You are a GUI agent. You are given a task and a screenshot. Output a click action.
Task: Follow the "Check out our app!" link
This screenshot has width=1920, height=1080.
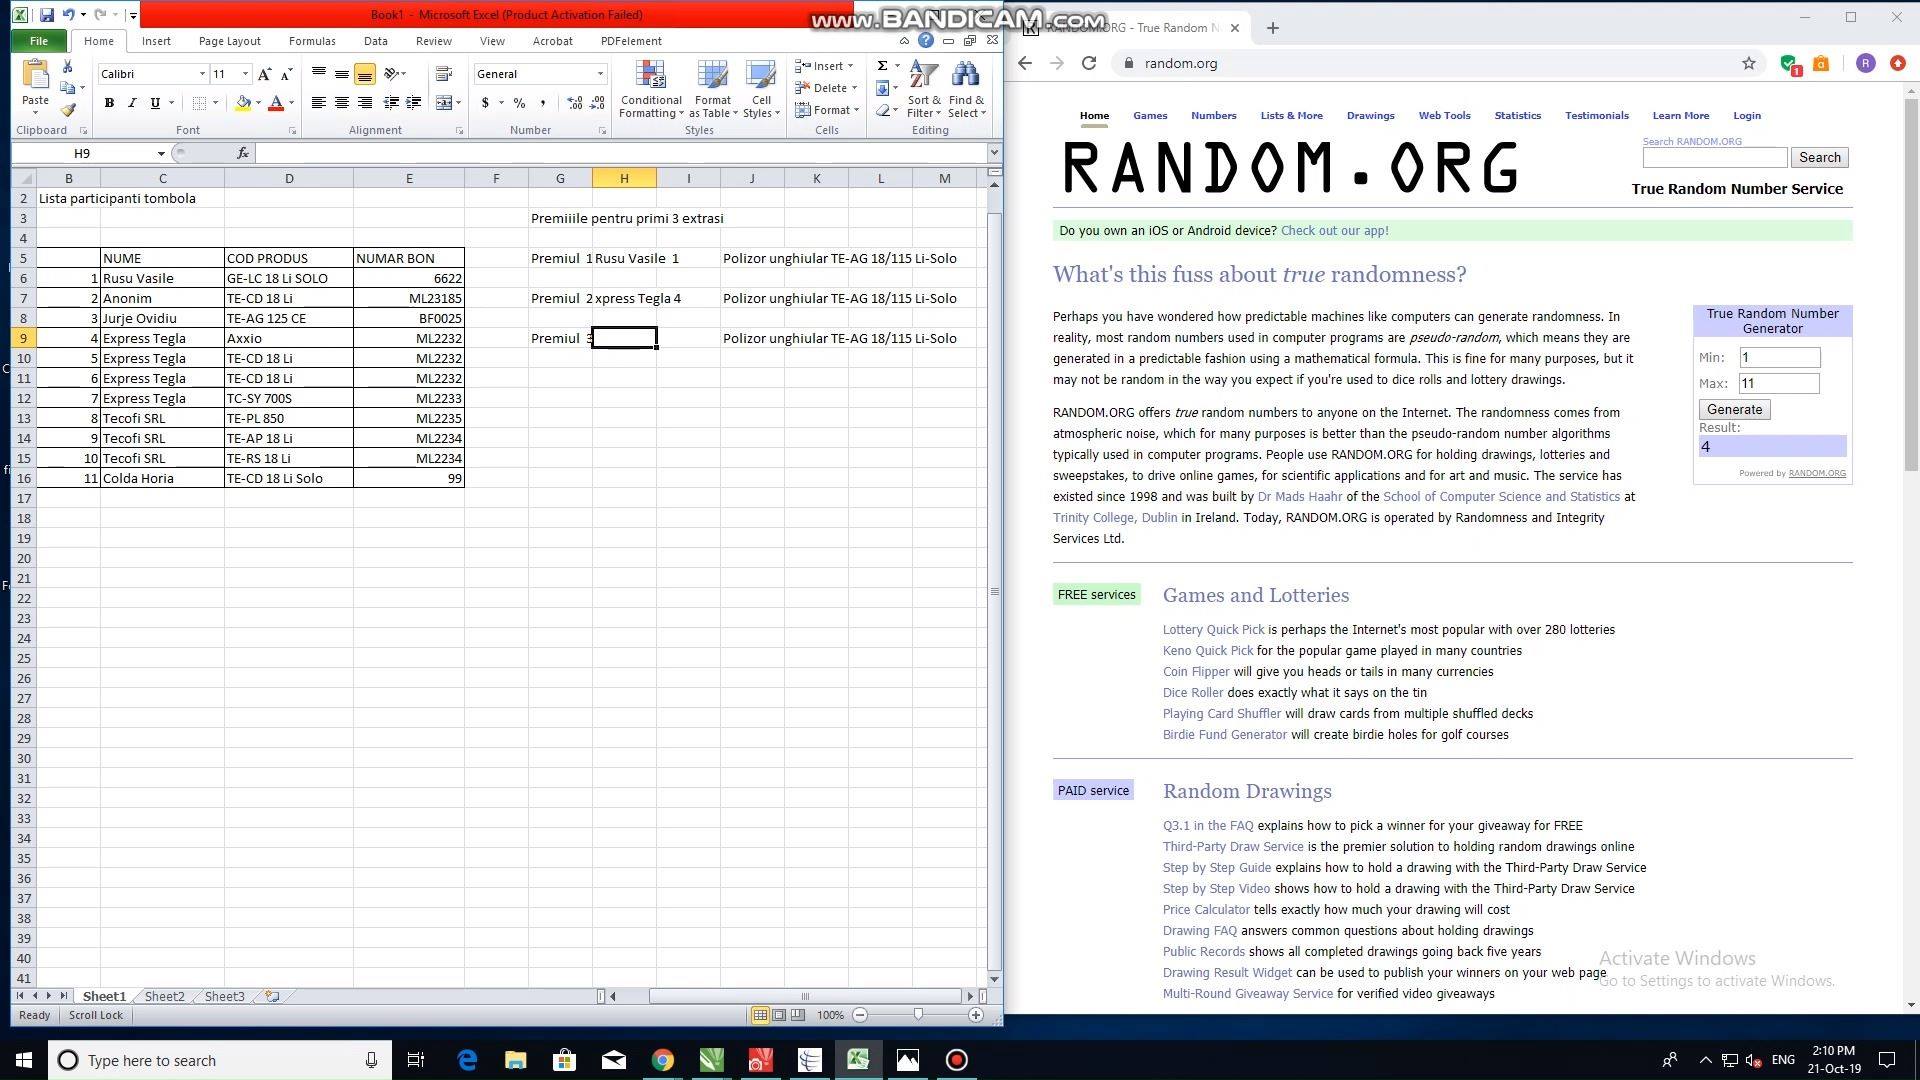click(1334, 231)
